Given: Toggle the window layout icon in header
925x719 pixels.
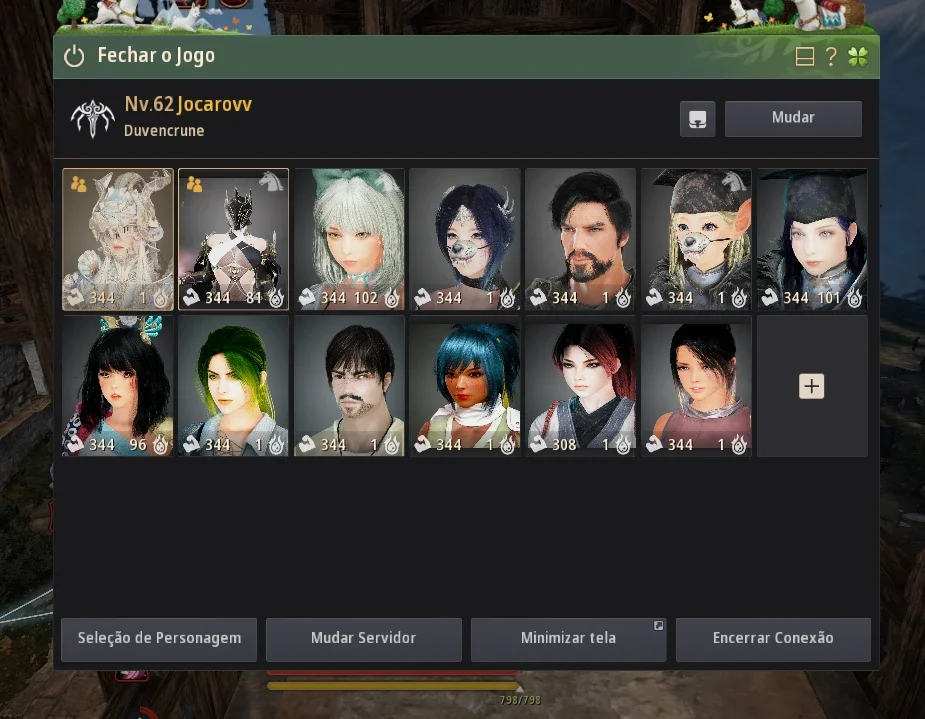Looking at the screenshot, I should click(805, 57).
